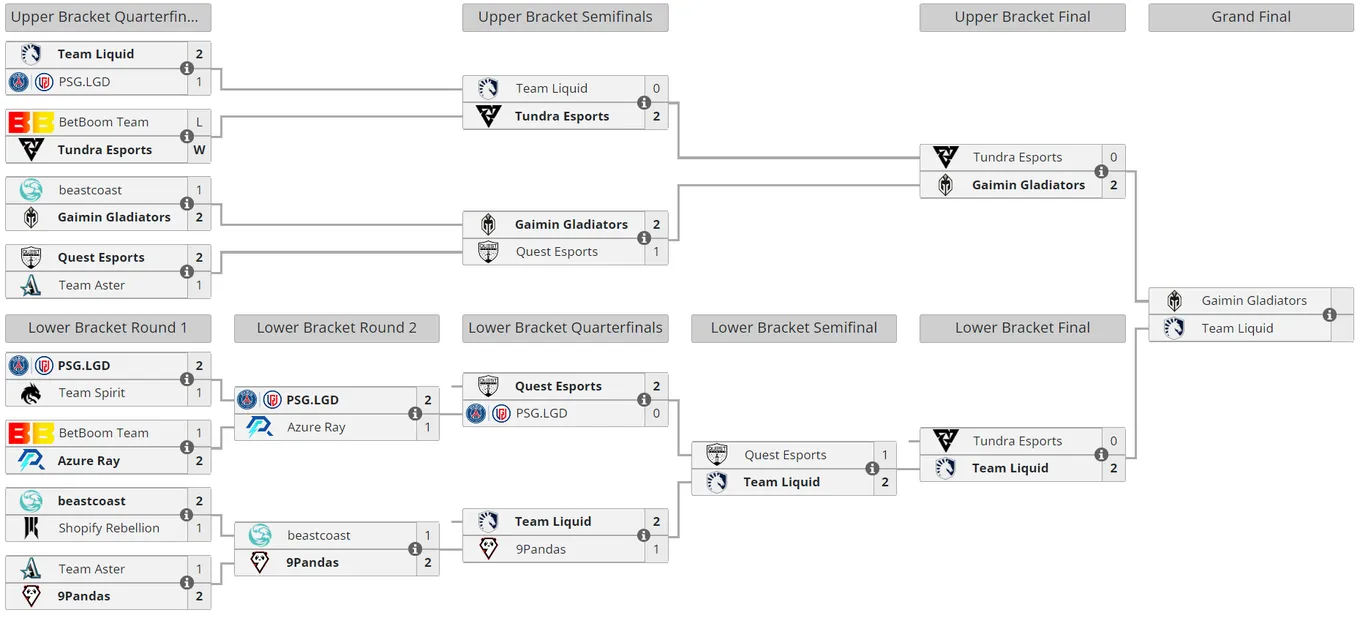Viewport: 1360px width, 620px height.
Task: Click Tundra Esports in Upper Bracket Final
Action: [x=1017, y=157]
